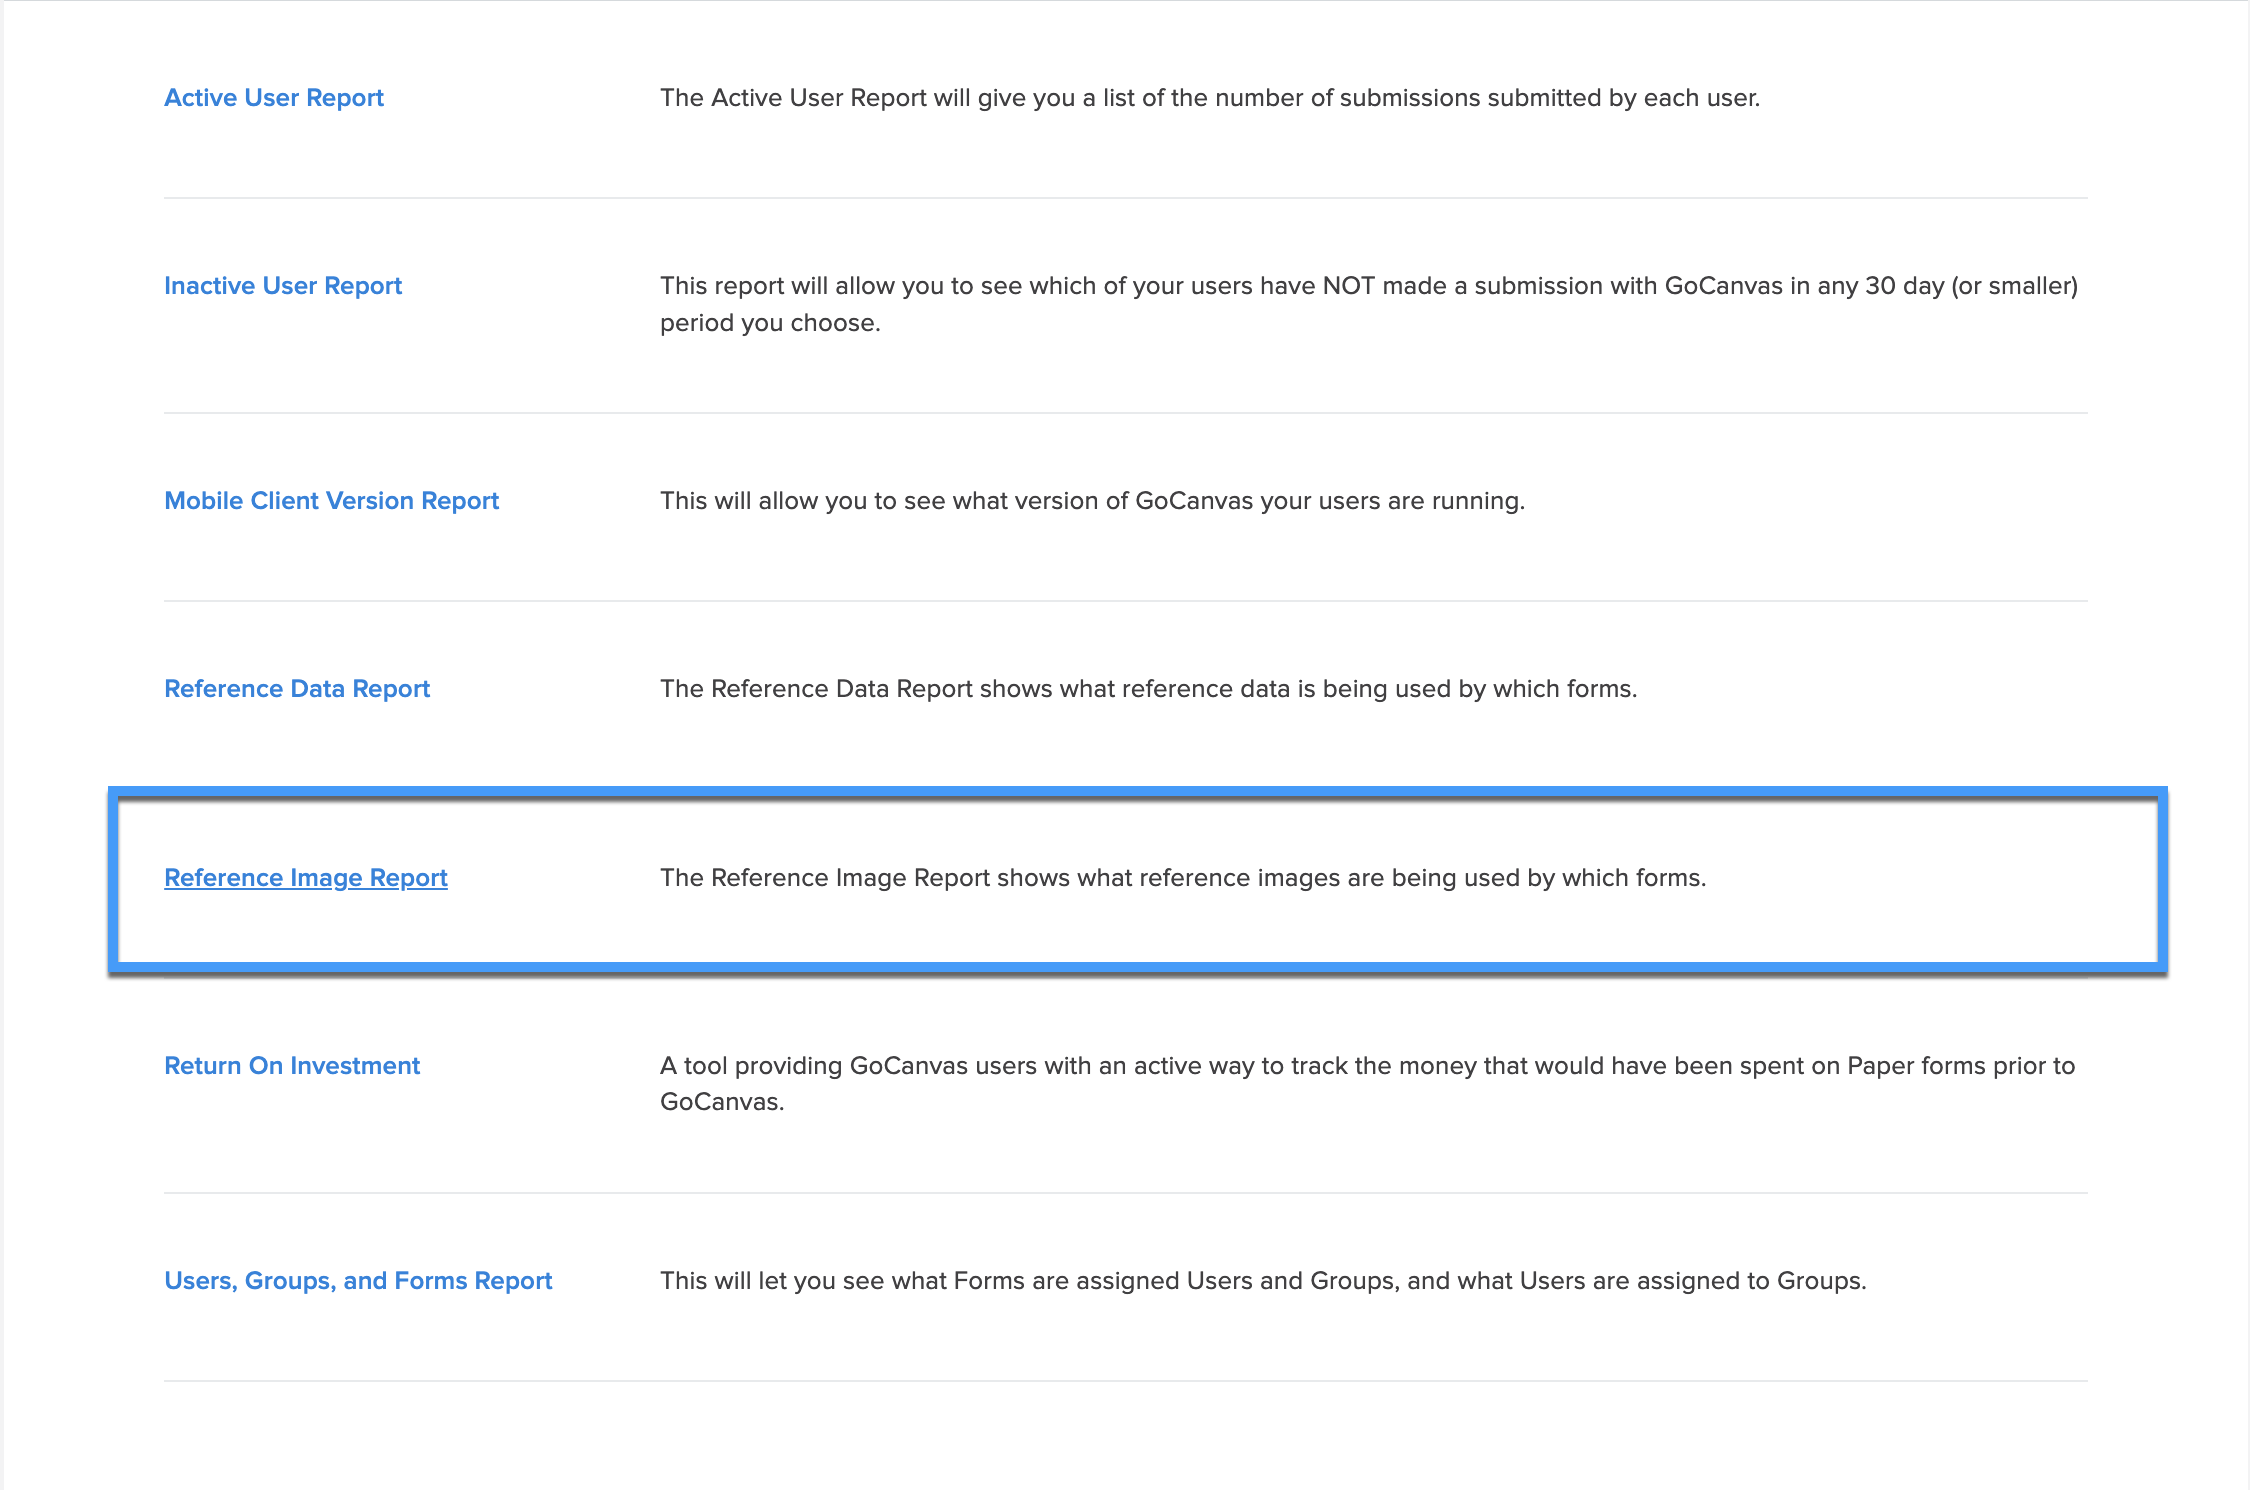Open the Active User Report link
This screenshot has width=2250, height=1490.
pos(274,98)
